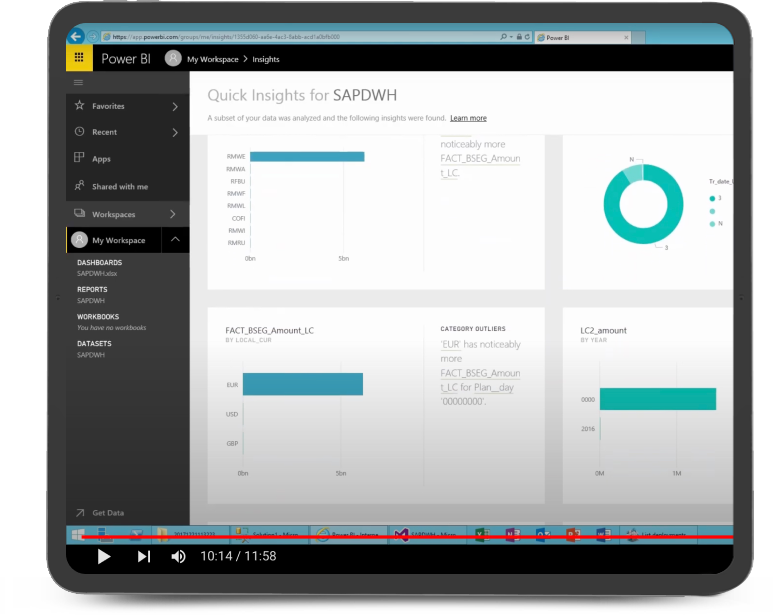
Task: Click the Insights breadcrumb
Action: (266, 59)
